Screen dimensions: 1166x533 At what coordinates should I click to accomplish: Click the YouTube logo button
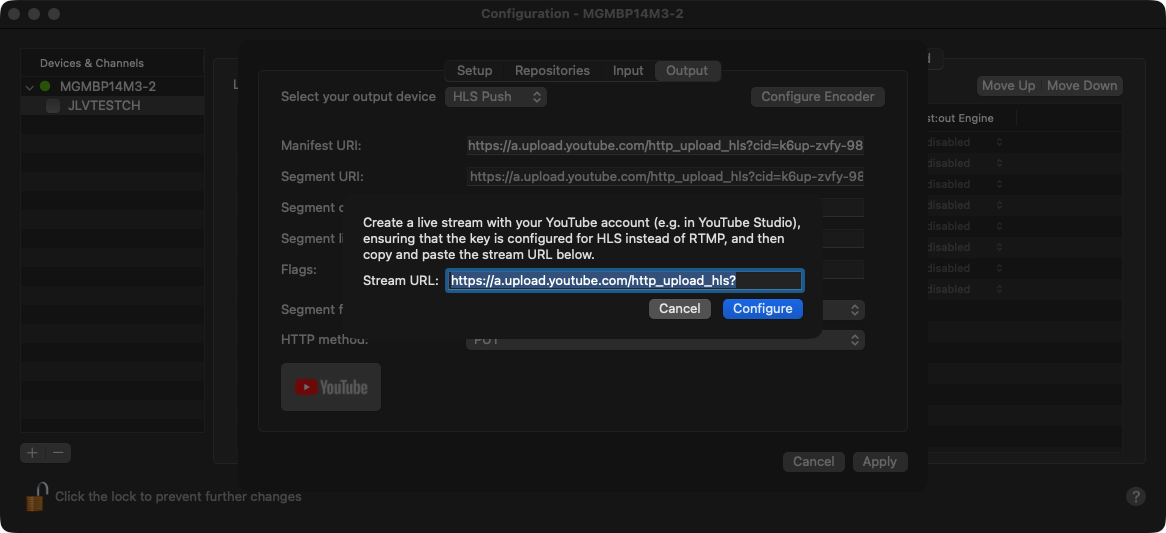331,387
